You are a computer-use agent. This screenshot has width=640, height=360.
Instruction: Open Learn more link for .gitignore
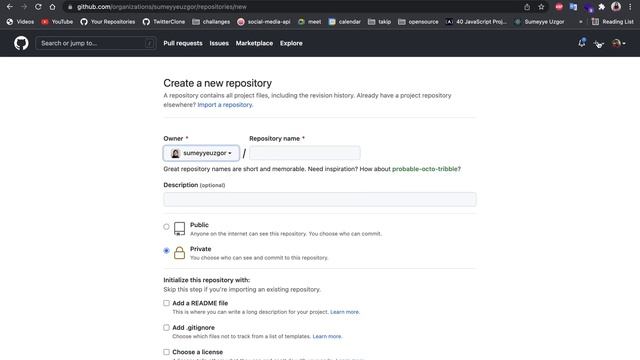(x=327, y=336)
